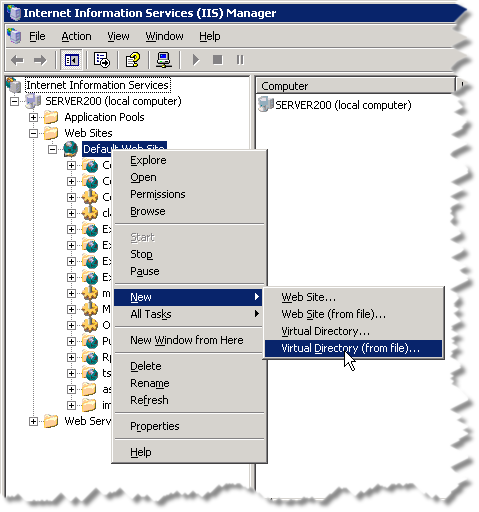Image resolution: width=479 pixels, height=512 pixels.
Task: Click the Pause item toolbar icon
Action: tap(240, 60)
